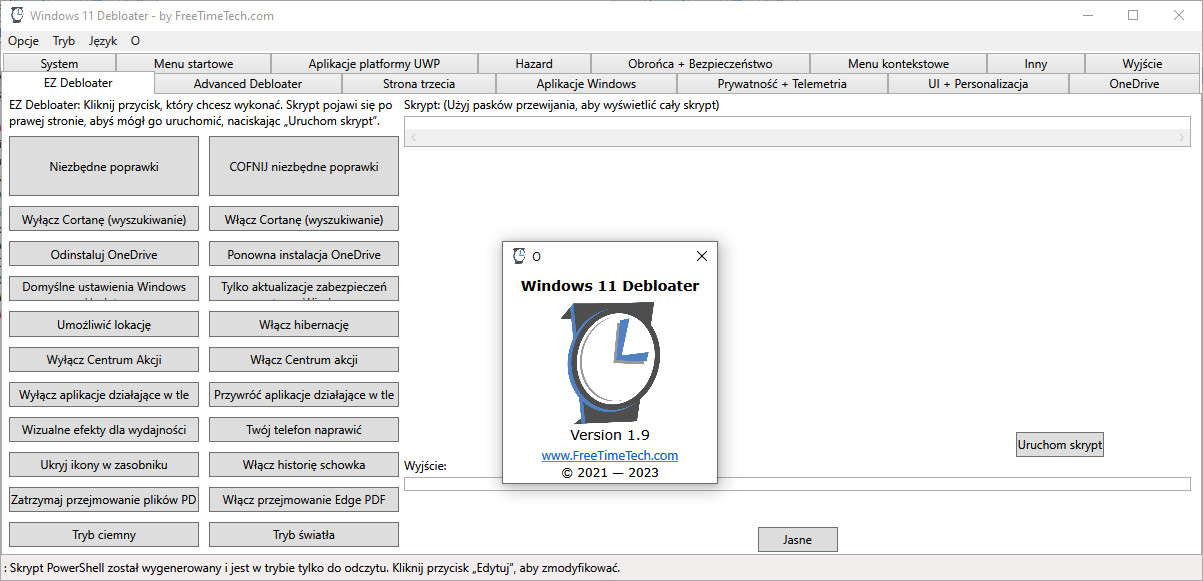1203x581 pixels.
Task: Minimize the Debloater main window
Action: [x=1088, y=15]
